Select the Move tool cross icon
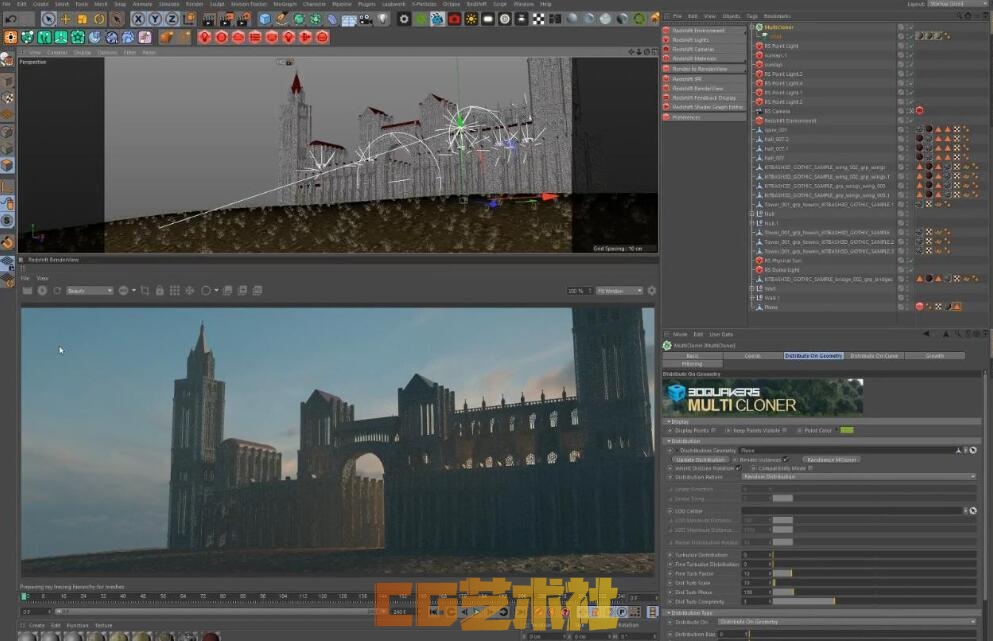Image resolution: width=993 pixels, height=641 pixels. point(65,19)
